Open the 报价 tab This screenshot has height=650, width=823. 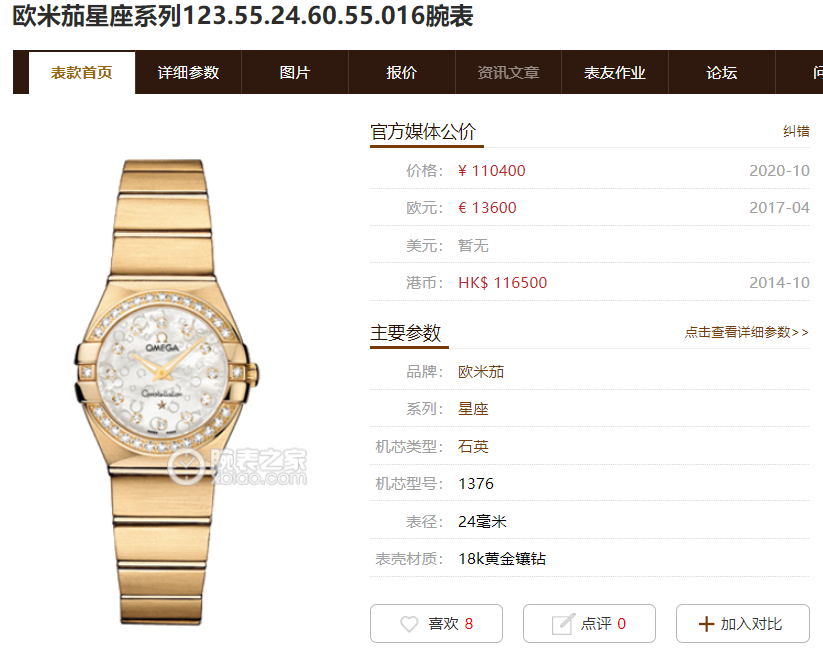(402, 72)
